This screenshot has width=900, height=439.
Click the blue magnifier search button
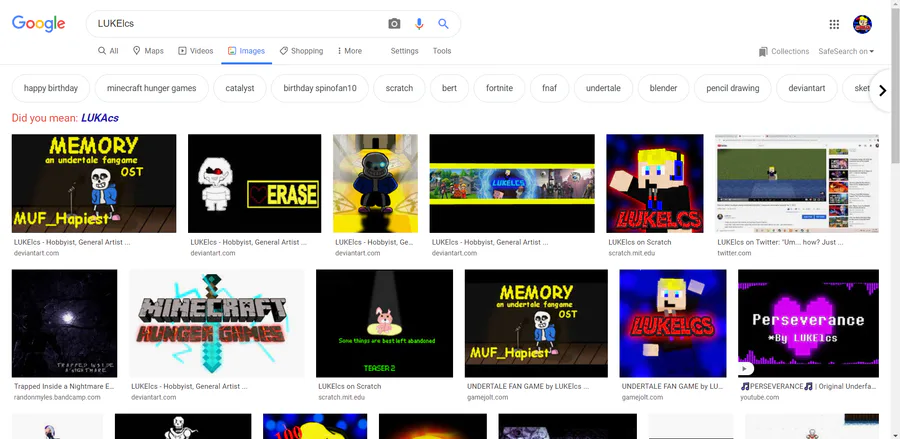(x=443, y=24)
